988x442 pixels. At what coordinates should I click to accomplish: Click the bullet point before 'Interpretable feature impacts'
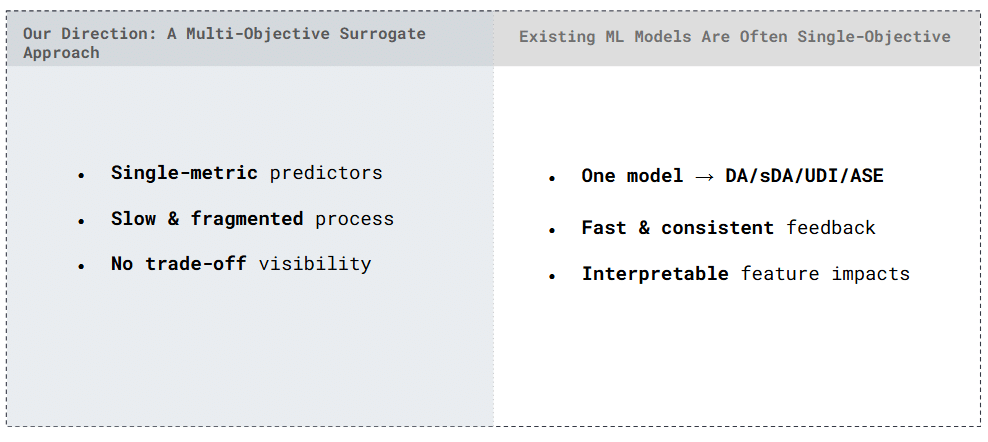pos(551,276)
